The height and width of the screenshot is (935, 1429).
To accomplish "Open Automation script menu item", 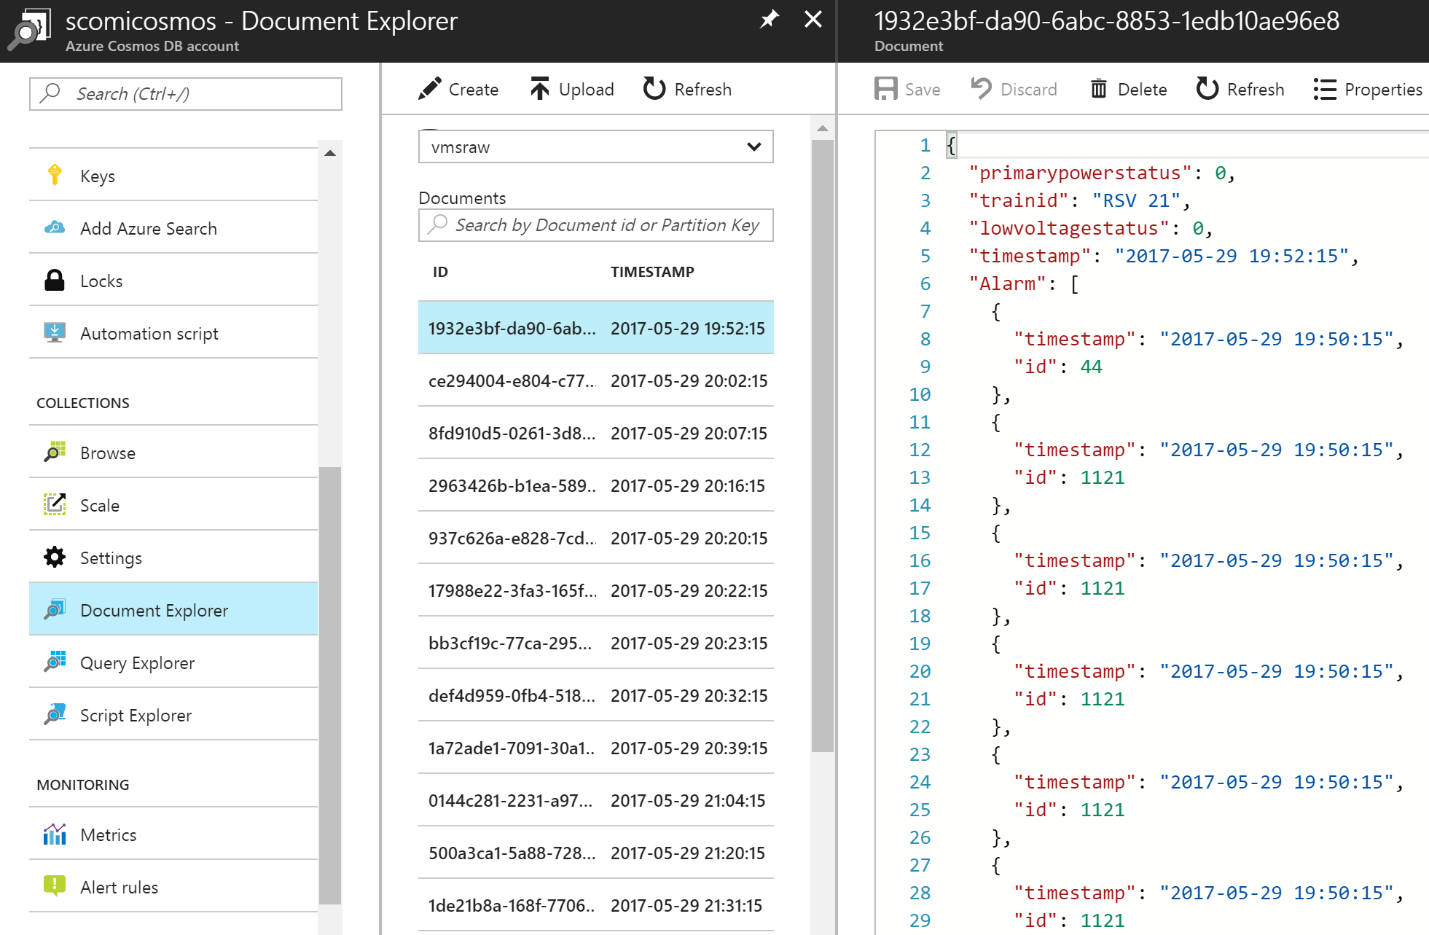I will (174, 333).
